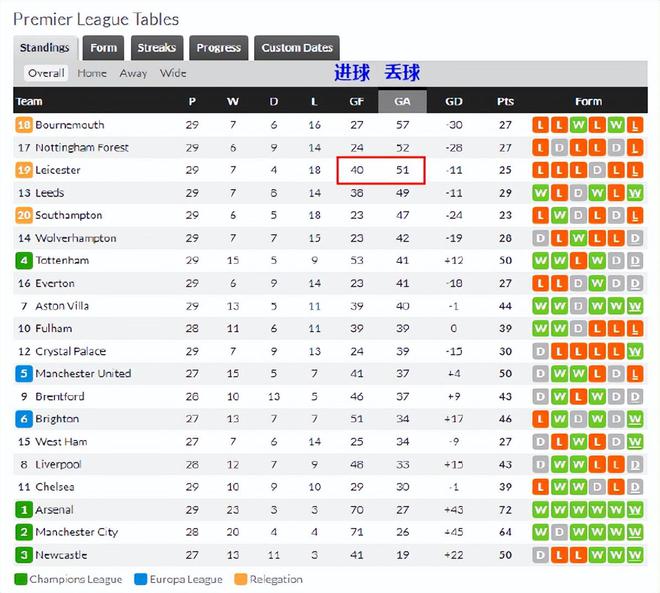Click Newcastle's green position badge 3
Screen dimensions: 660x593
tap(24, 555)
